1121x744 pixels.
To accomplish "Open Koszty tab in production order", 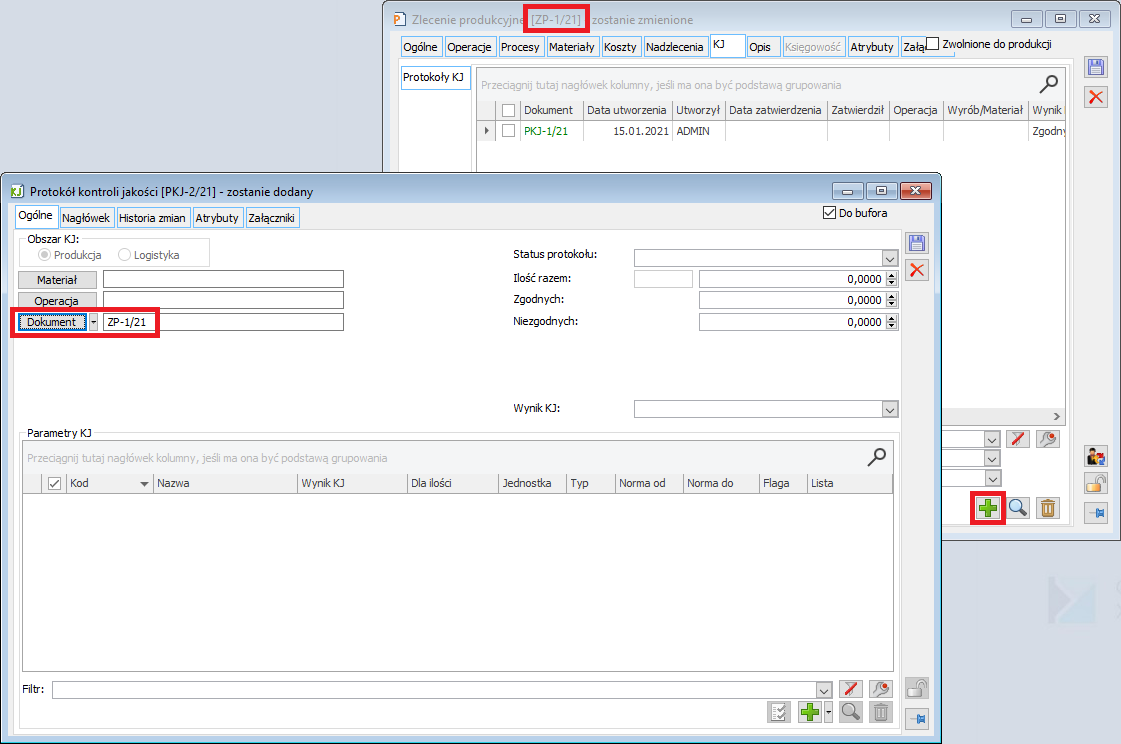I will [620, 47].
